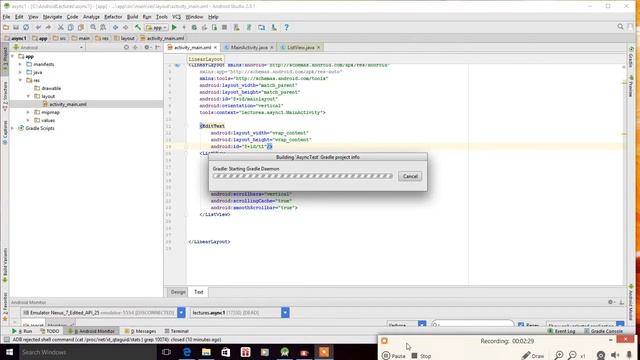Expand the mipmap folder

pyautogui.click(x=29, y=112)
